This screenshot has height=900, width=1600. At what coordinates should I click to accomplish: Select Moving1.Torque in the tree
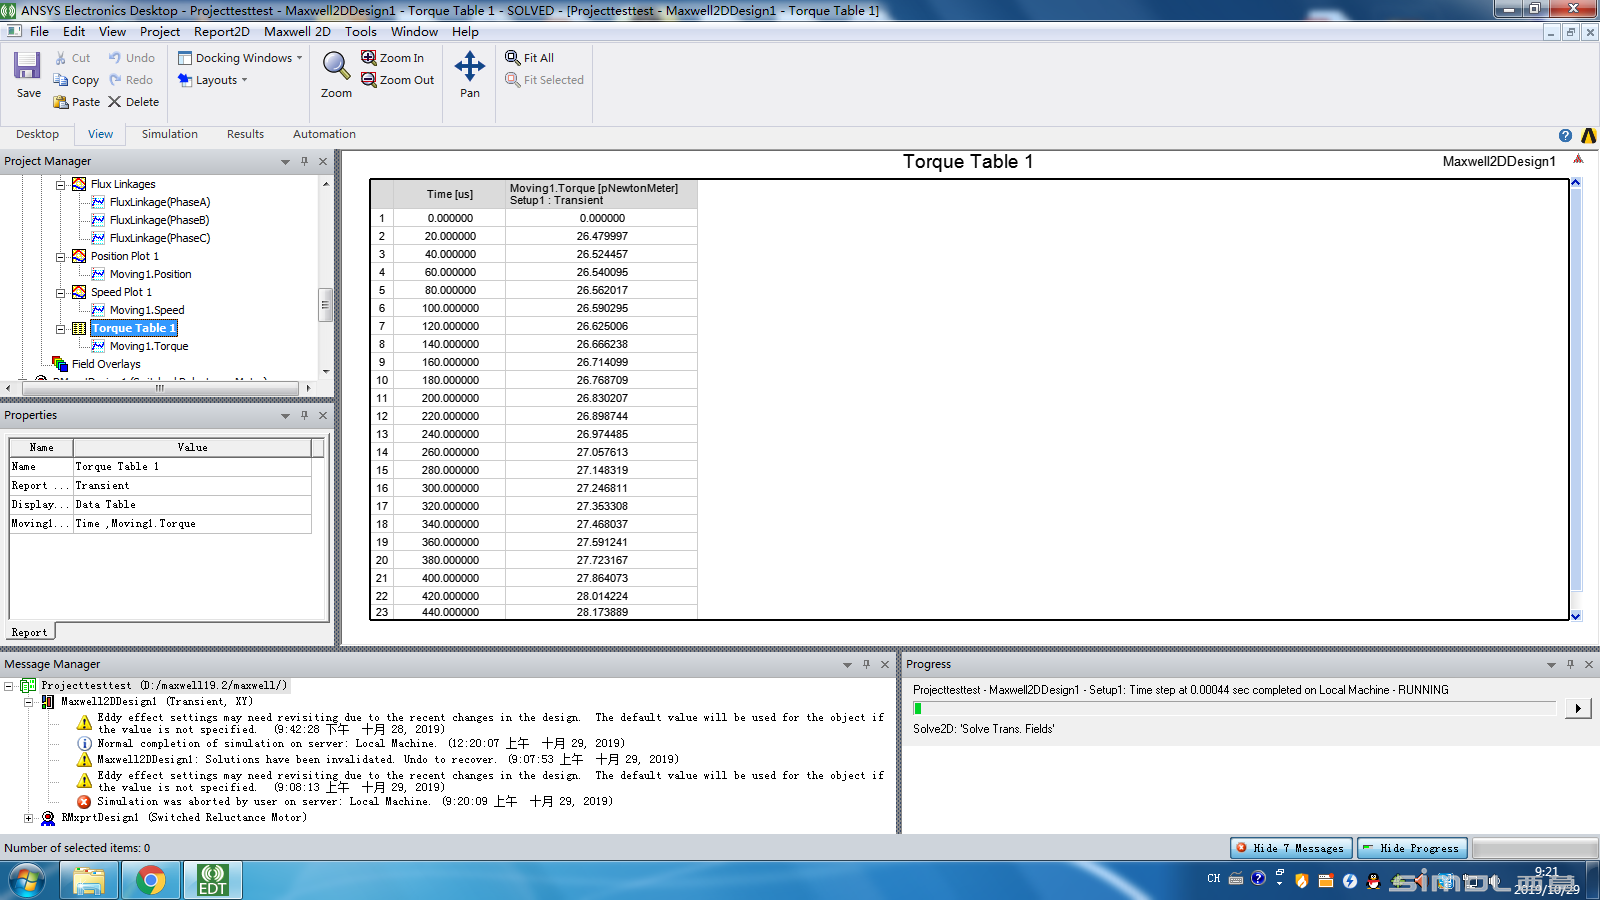click(x=149, y=346)
